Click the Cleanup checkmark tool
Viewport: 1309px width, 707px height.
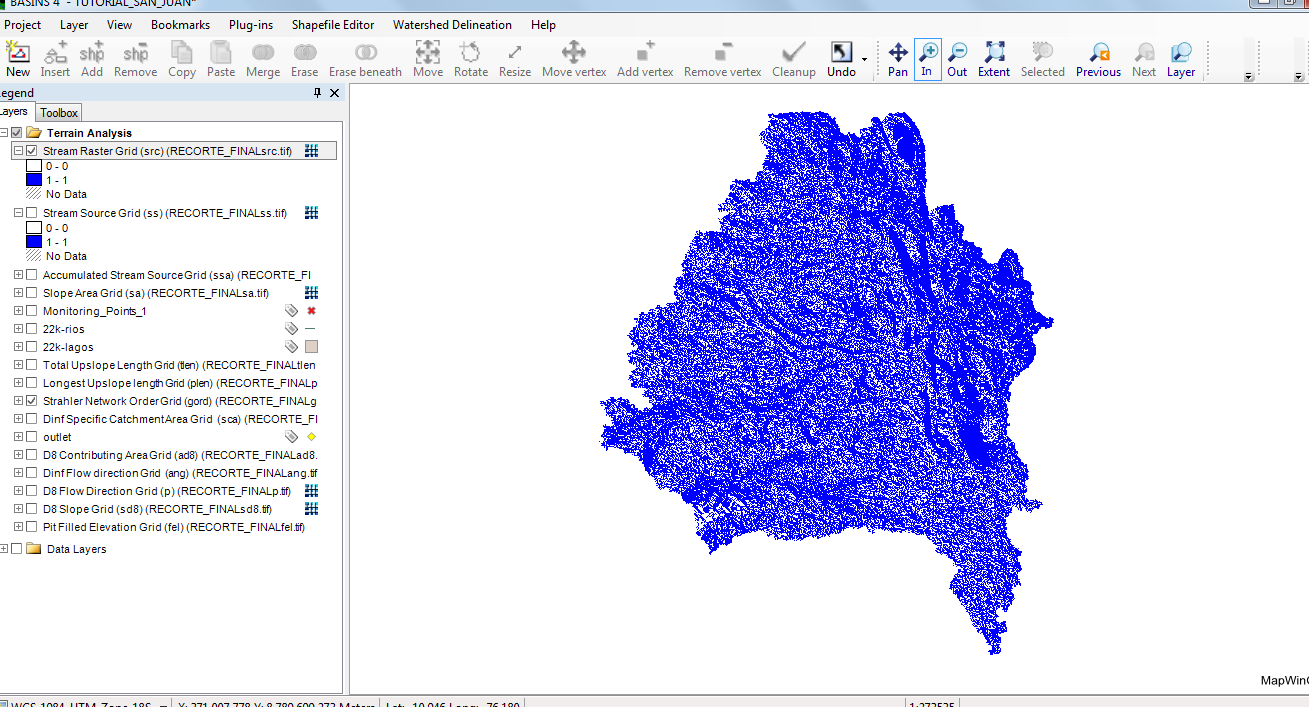click(x=794, y=59)
